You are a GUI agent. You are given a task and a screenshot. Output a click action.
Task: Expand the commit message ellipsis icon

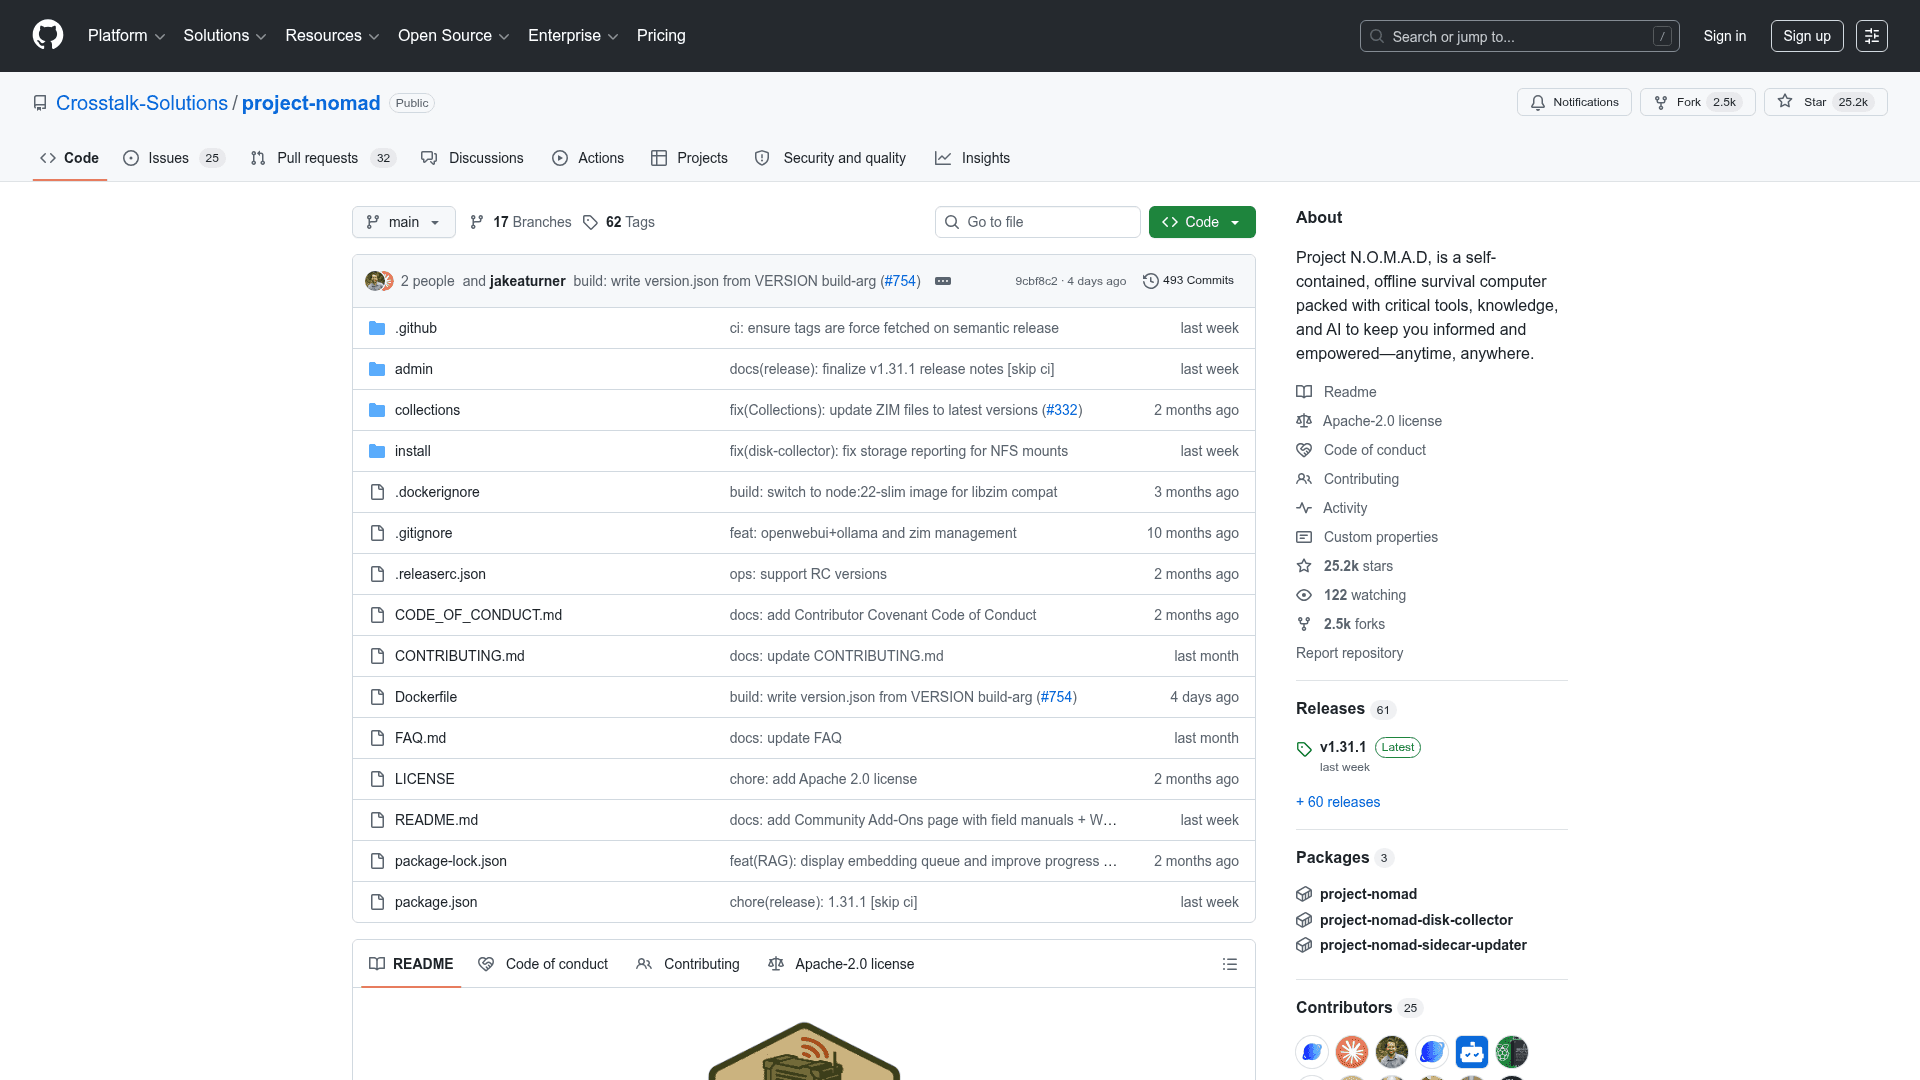(x=942, y=281)
